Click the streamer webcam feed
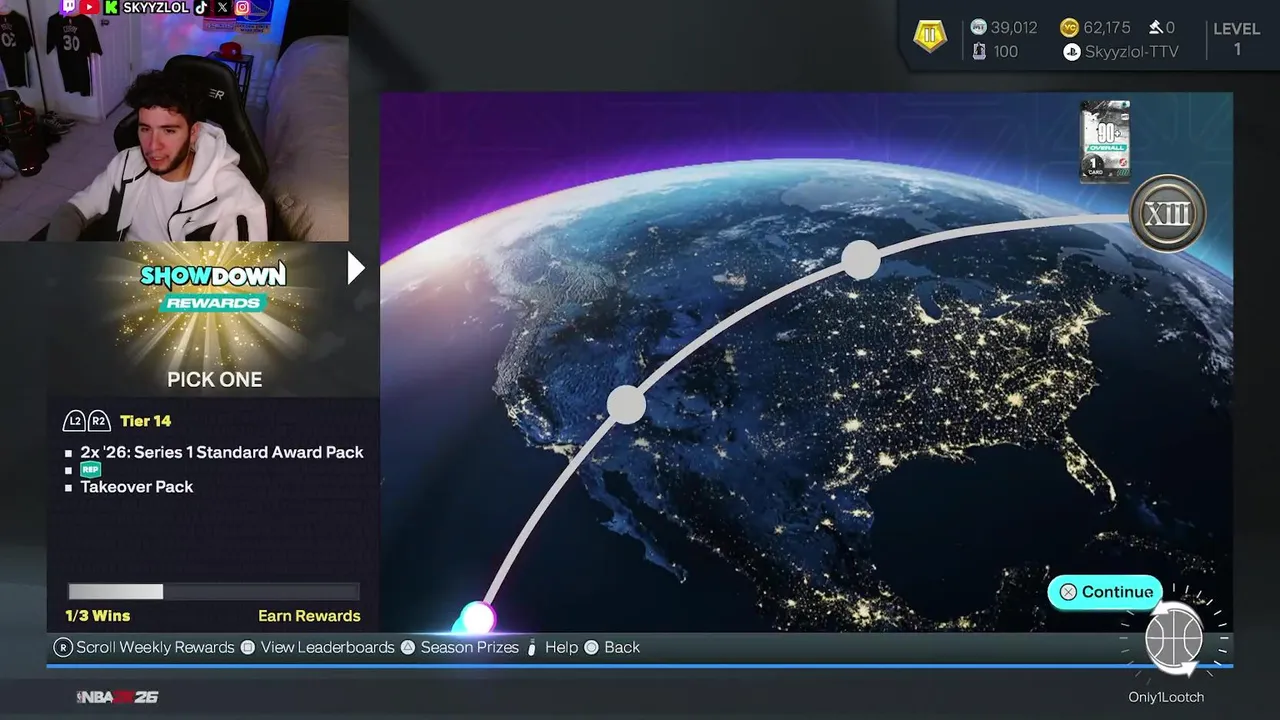 click(174, 120)
